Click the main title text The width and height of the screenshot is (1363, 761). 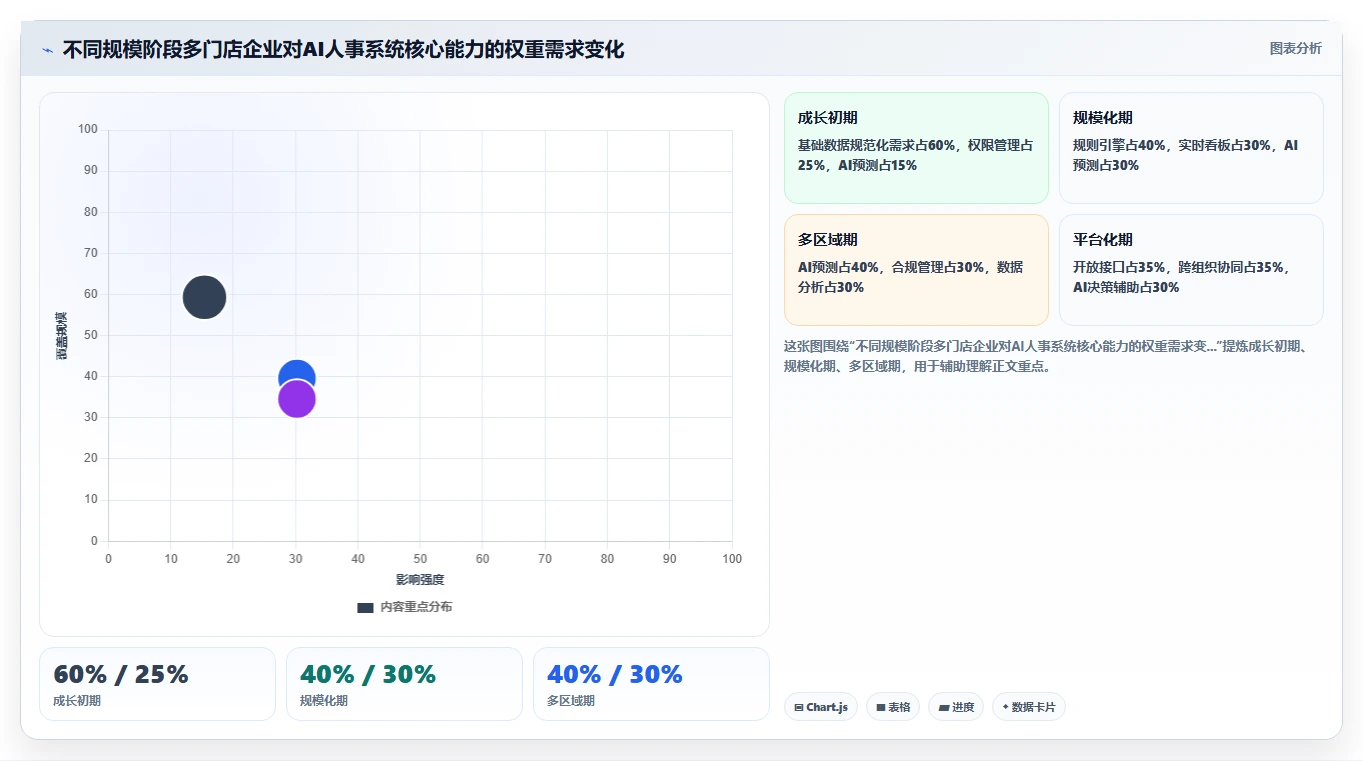point(344,50)
